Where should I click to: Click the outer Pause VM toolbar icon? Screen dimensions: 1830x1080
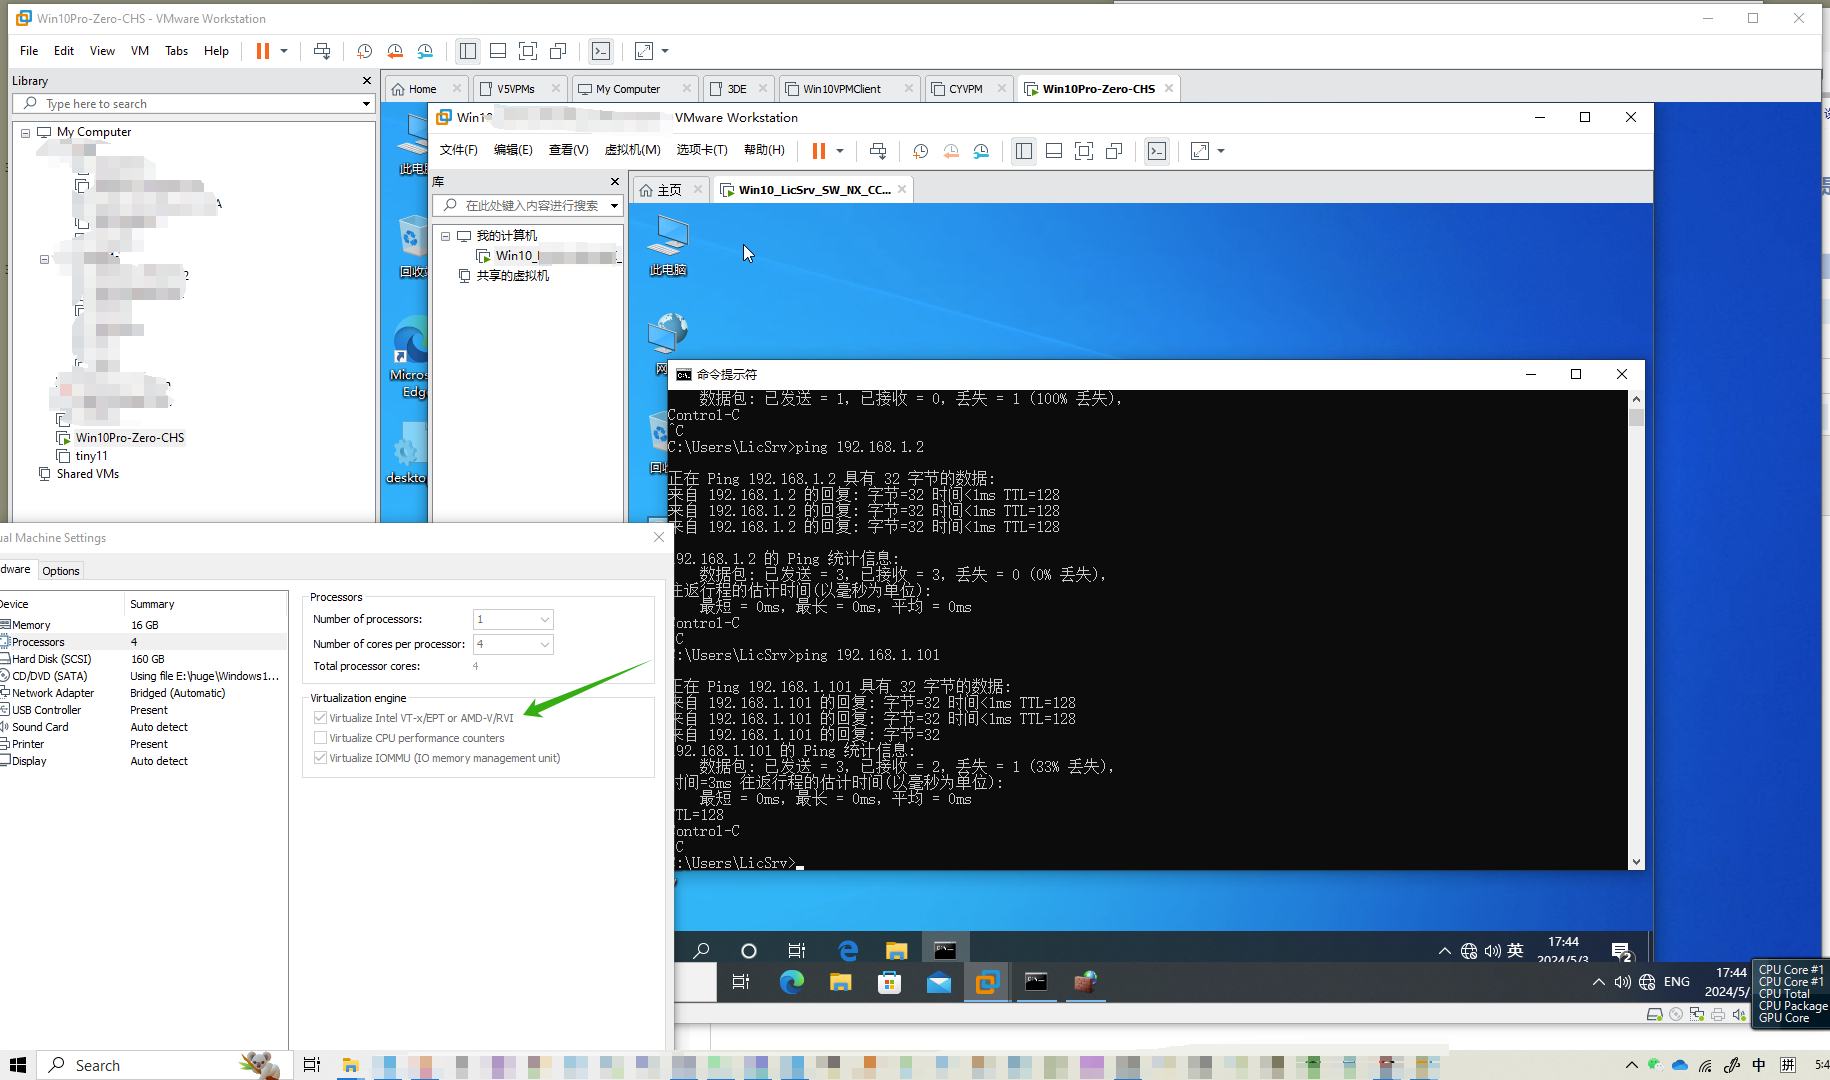(x=263, y=51)
